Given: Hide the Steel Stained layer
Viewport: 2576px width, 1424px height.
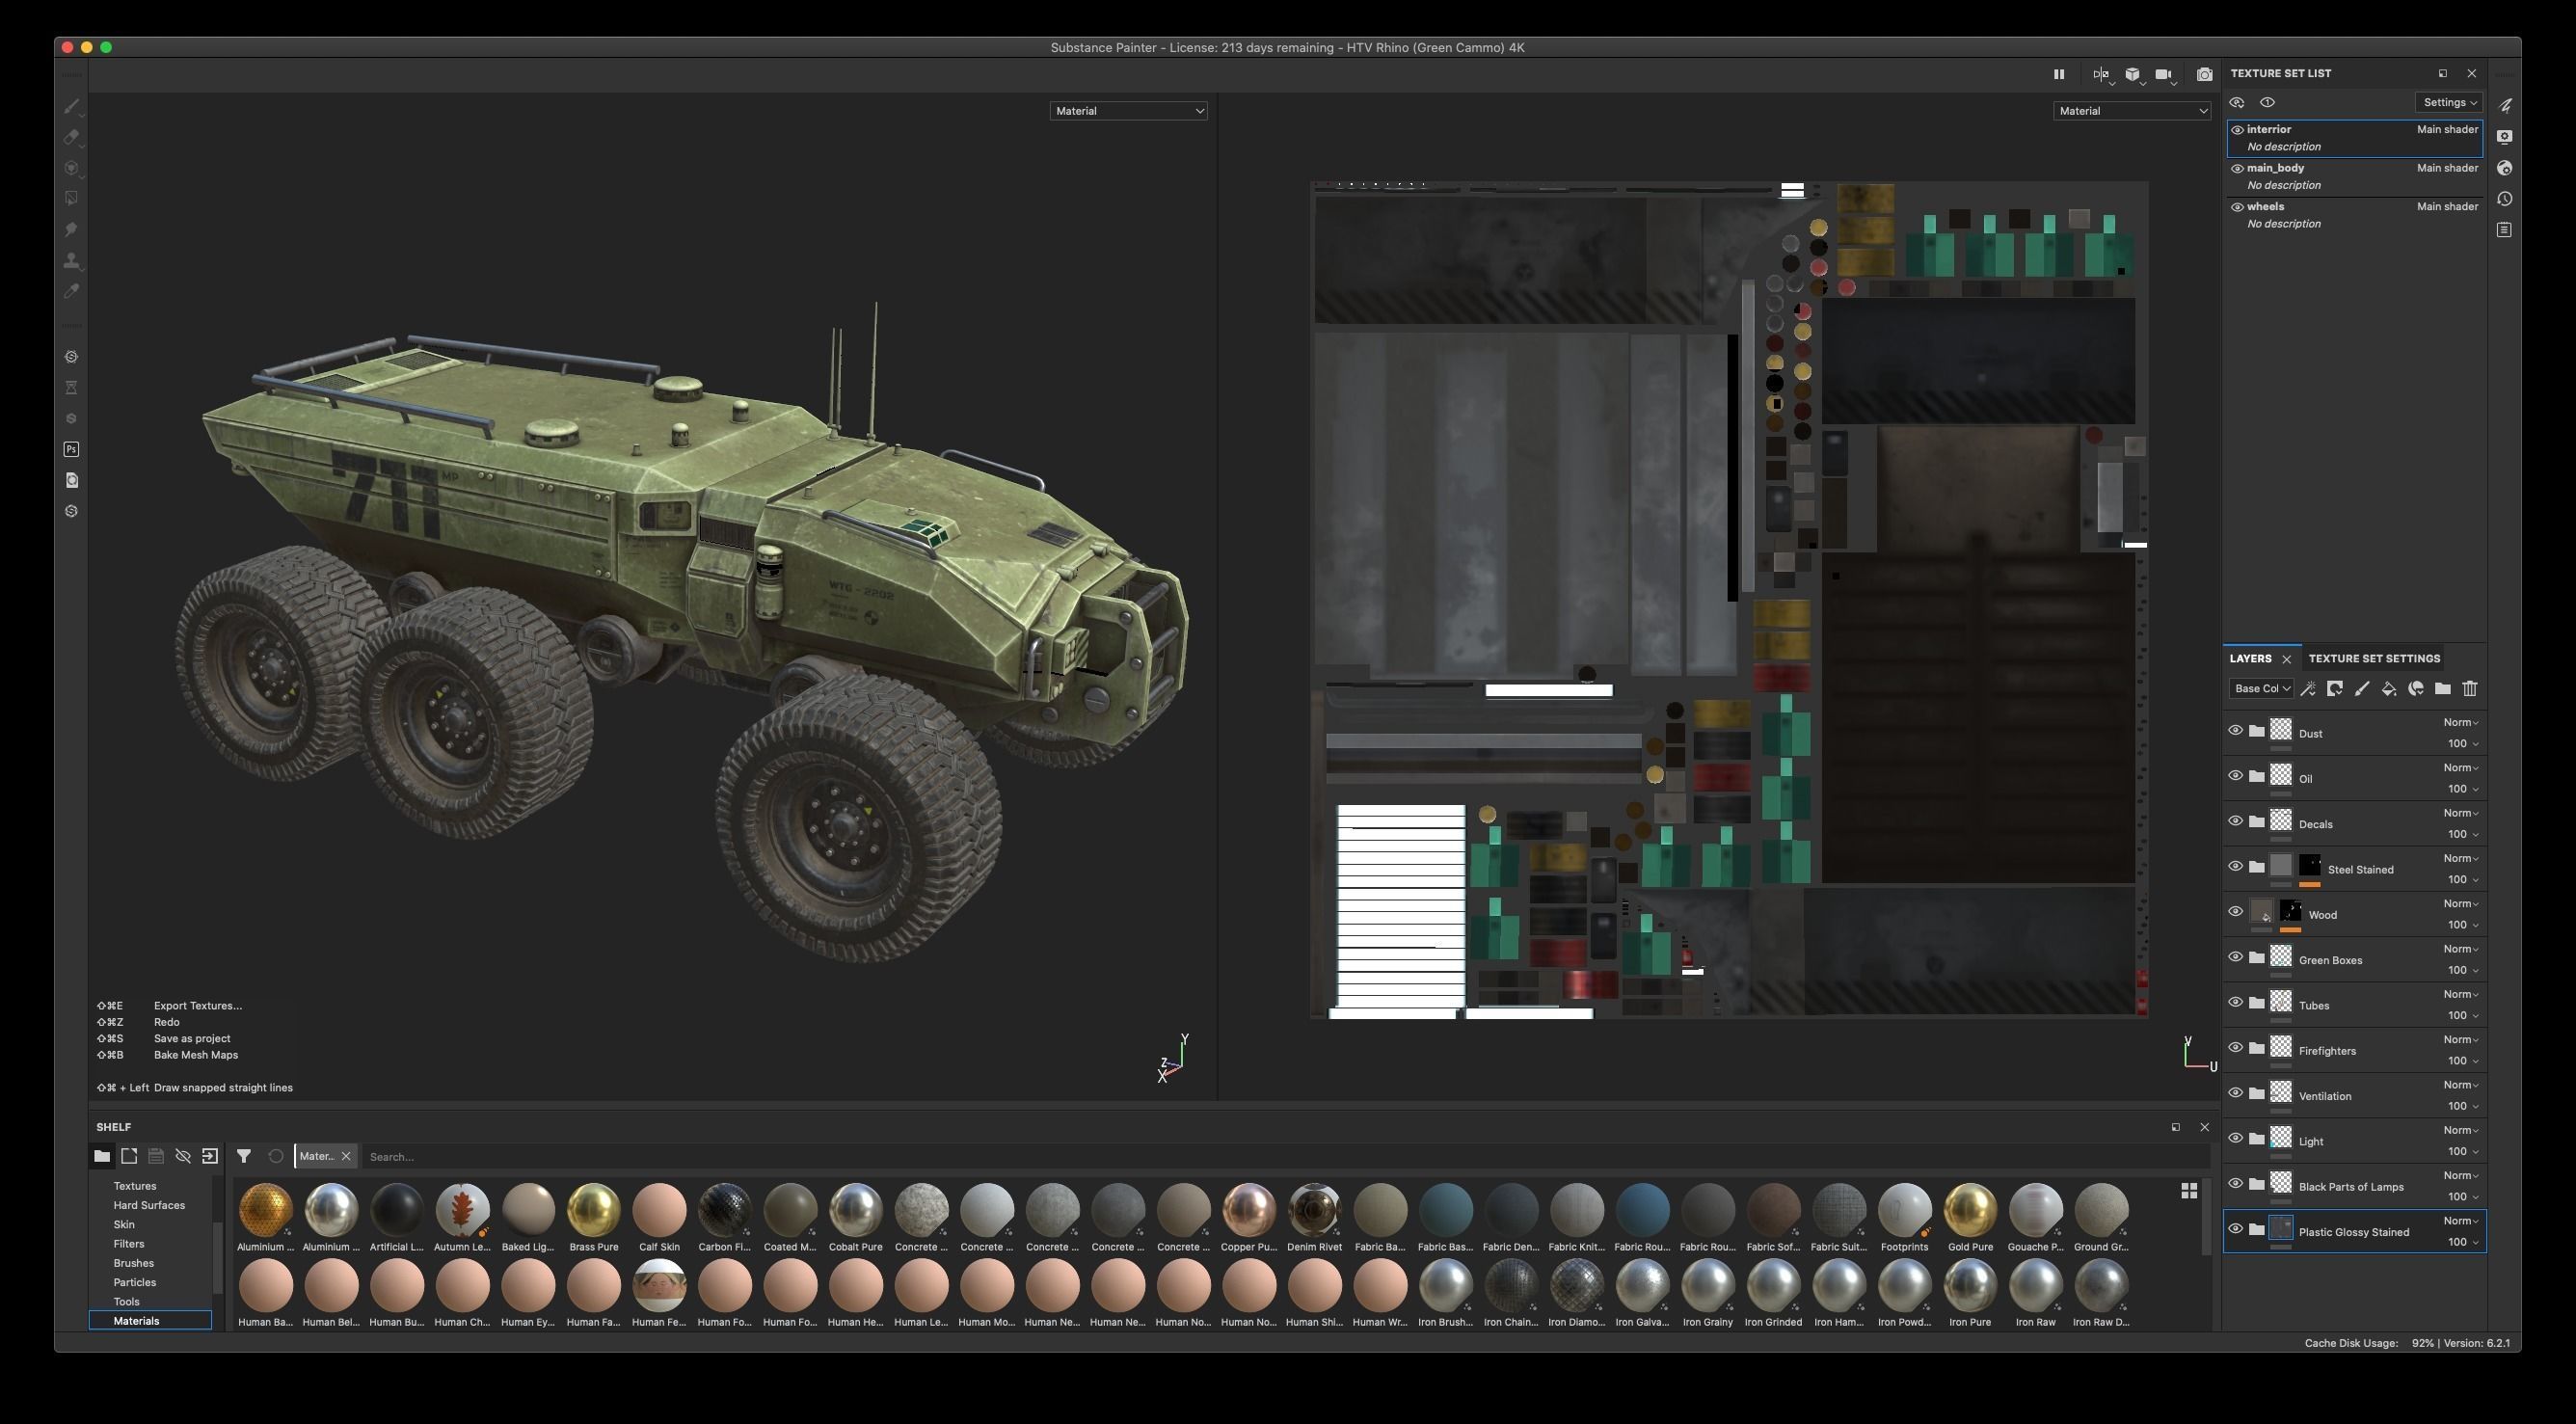Looking at the screenshot, I should click(2235, 867).
